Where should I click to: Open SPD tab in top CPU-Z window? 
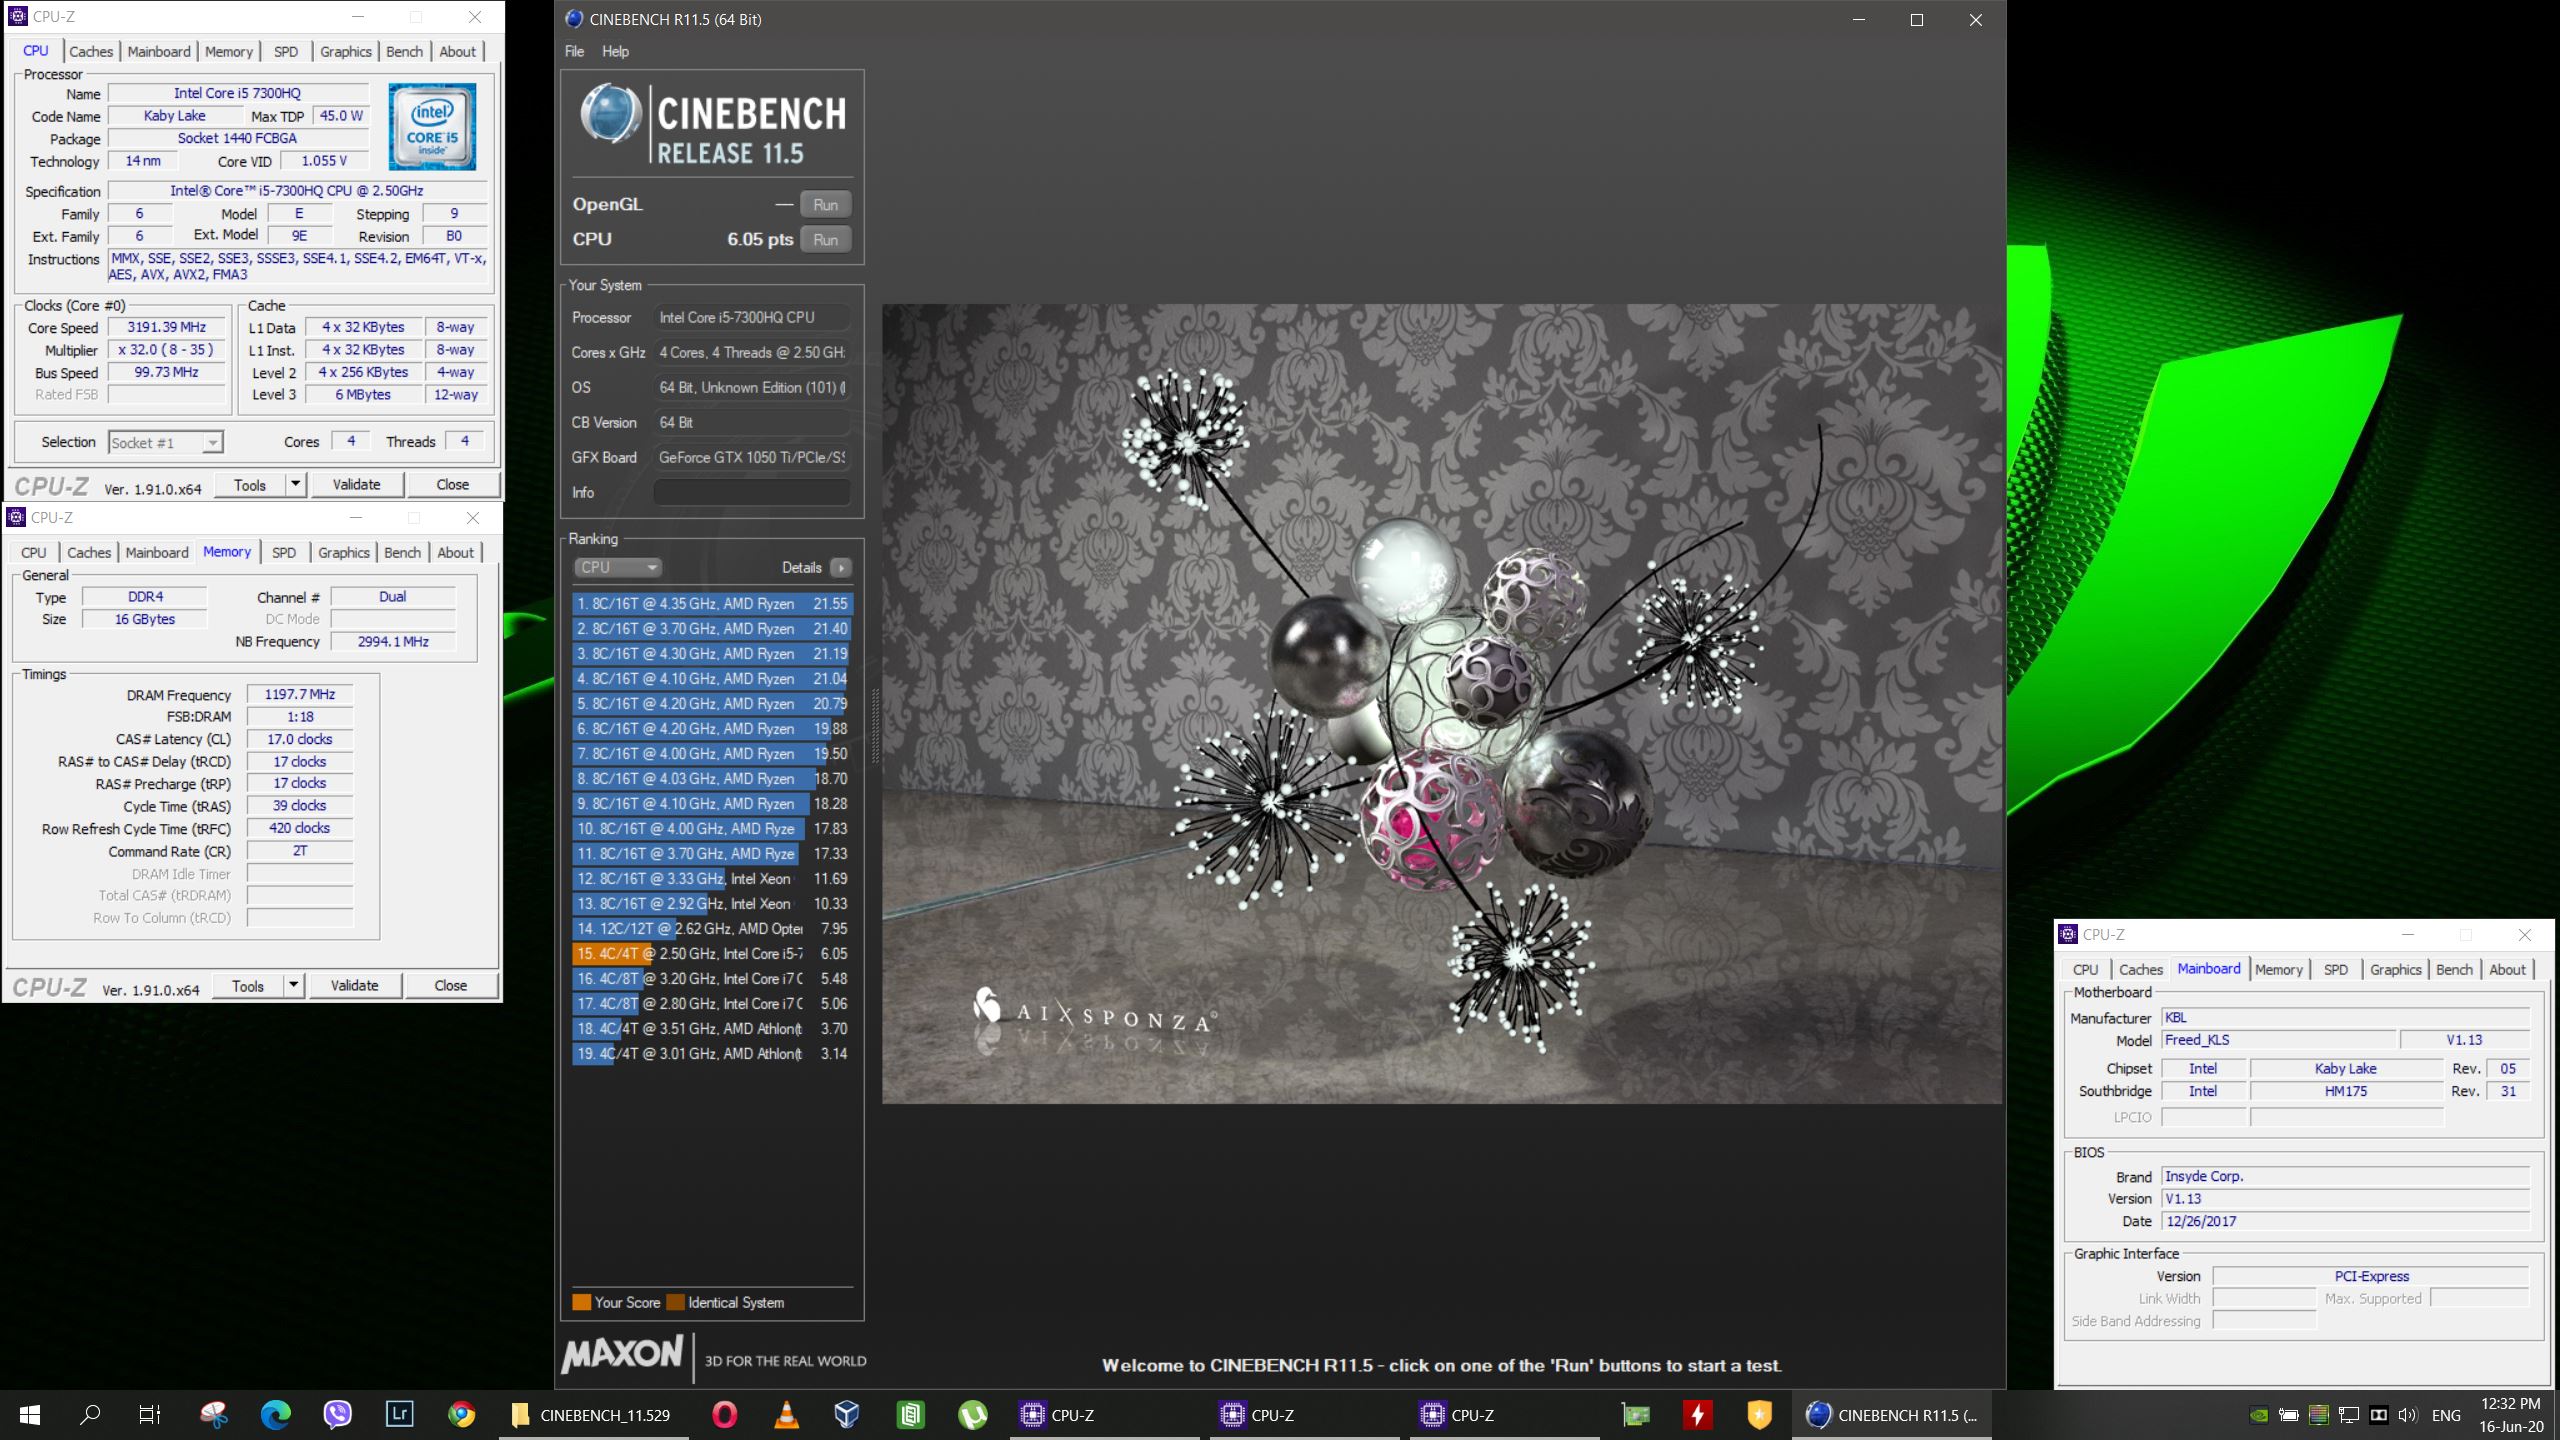pyautogui.click(x=286, y=51)
